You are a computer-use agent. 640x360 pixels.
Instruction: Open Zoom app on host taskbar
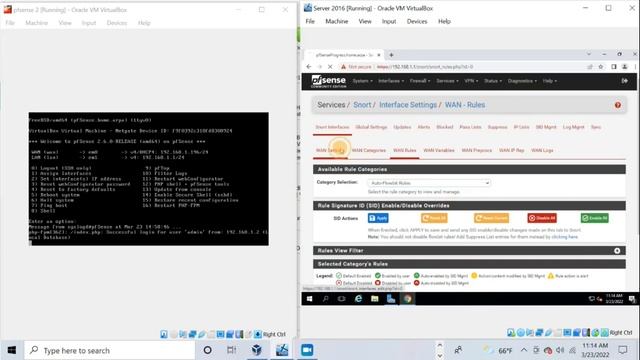[307, 350]
